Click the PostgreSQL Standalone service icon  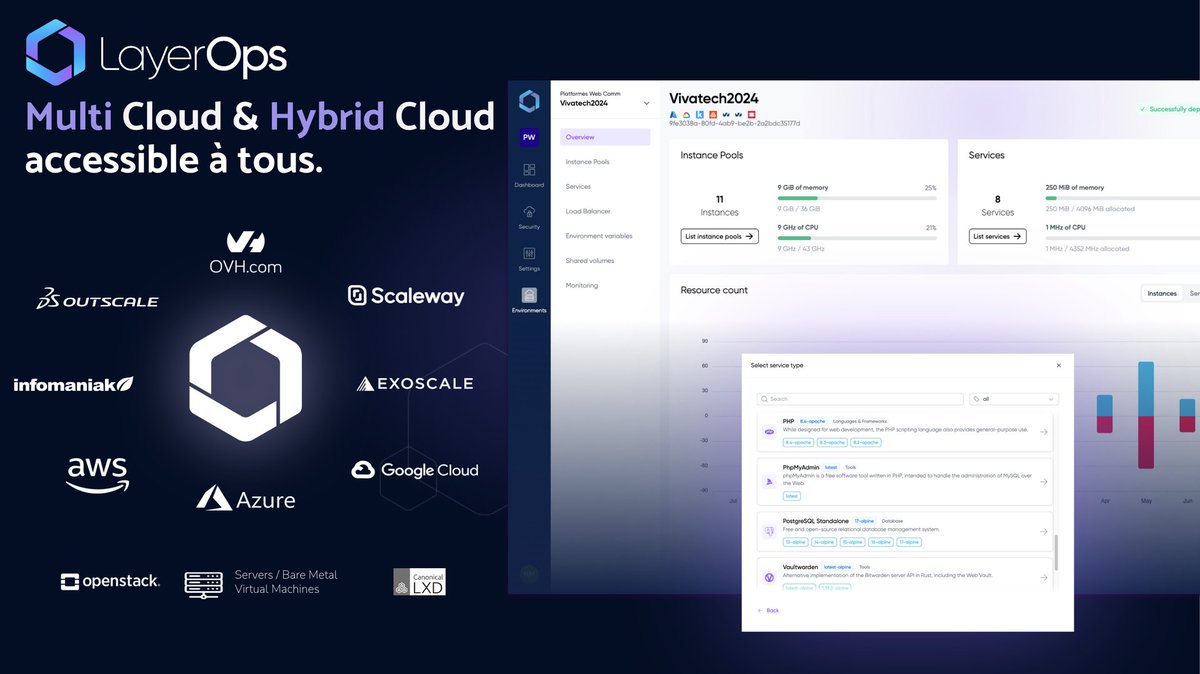pyautogui.click(x=769, y=531)
